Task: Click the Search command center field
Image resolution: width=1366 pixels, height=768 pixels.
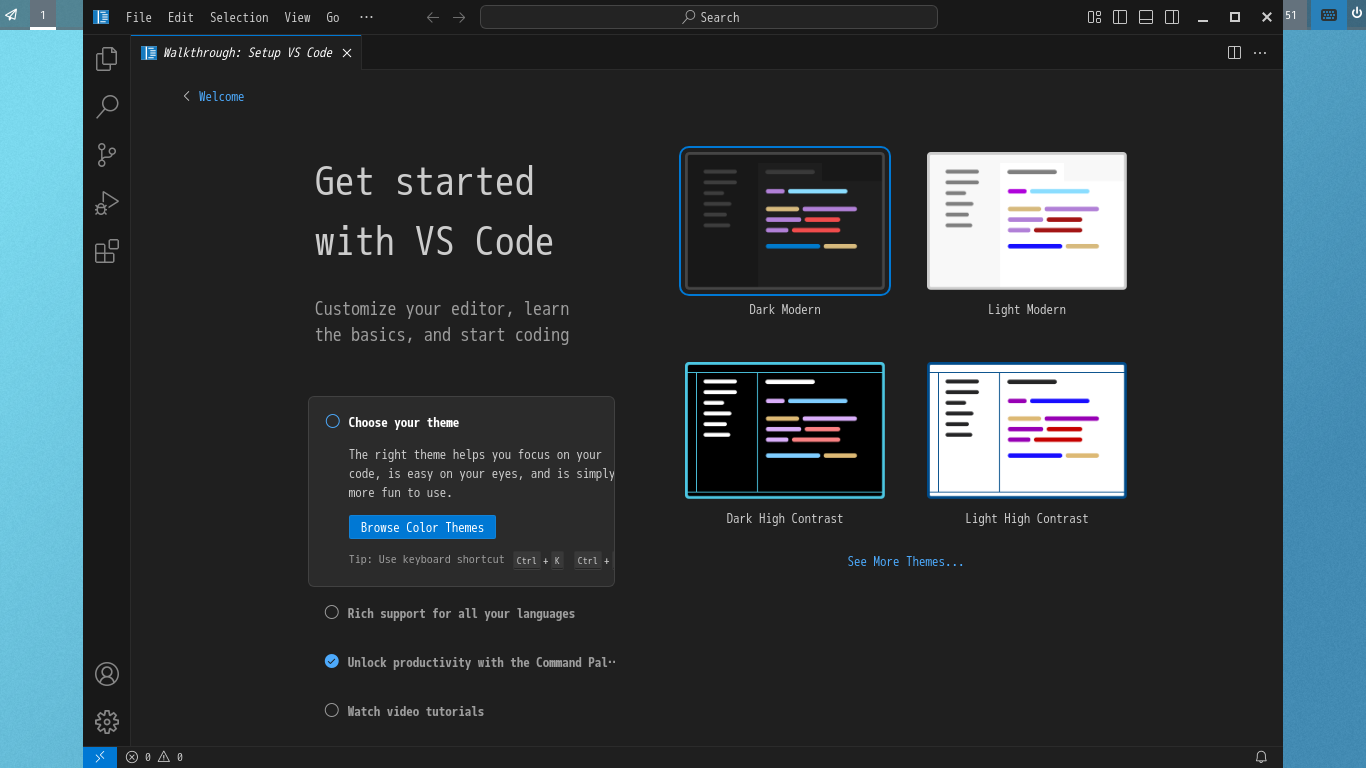Action: [x=709, y=17]
